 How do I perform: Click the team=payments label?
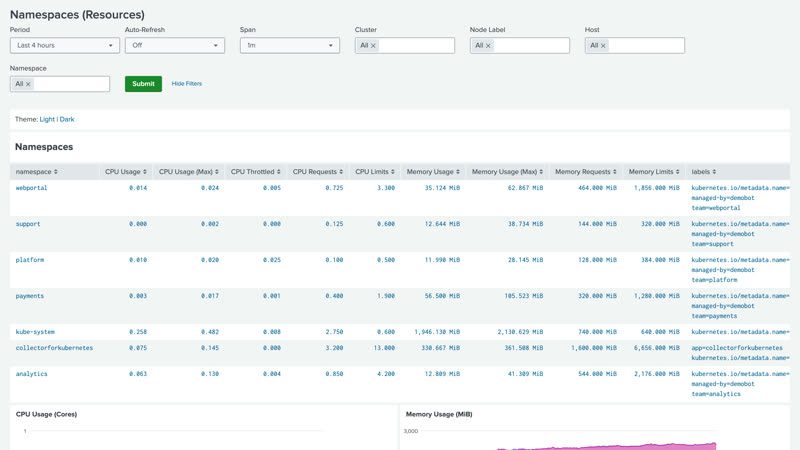(x=714, y=316)
